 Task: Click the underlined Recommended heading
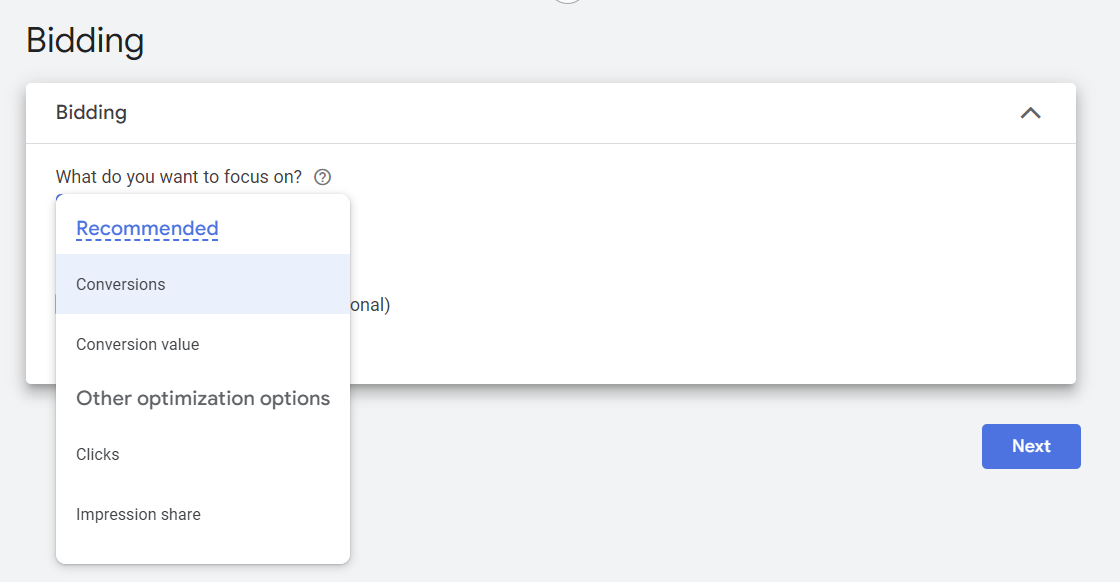click(x=147, y=229)
